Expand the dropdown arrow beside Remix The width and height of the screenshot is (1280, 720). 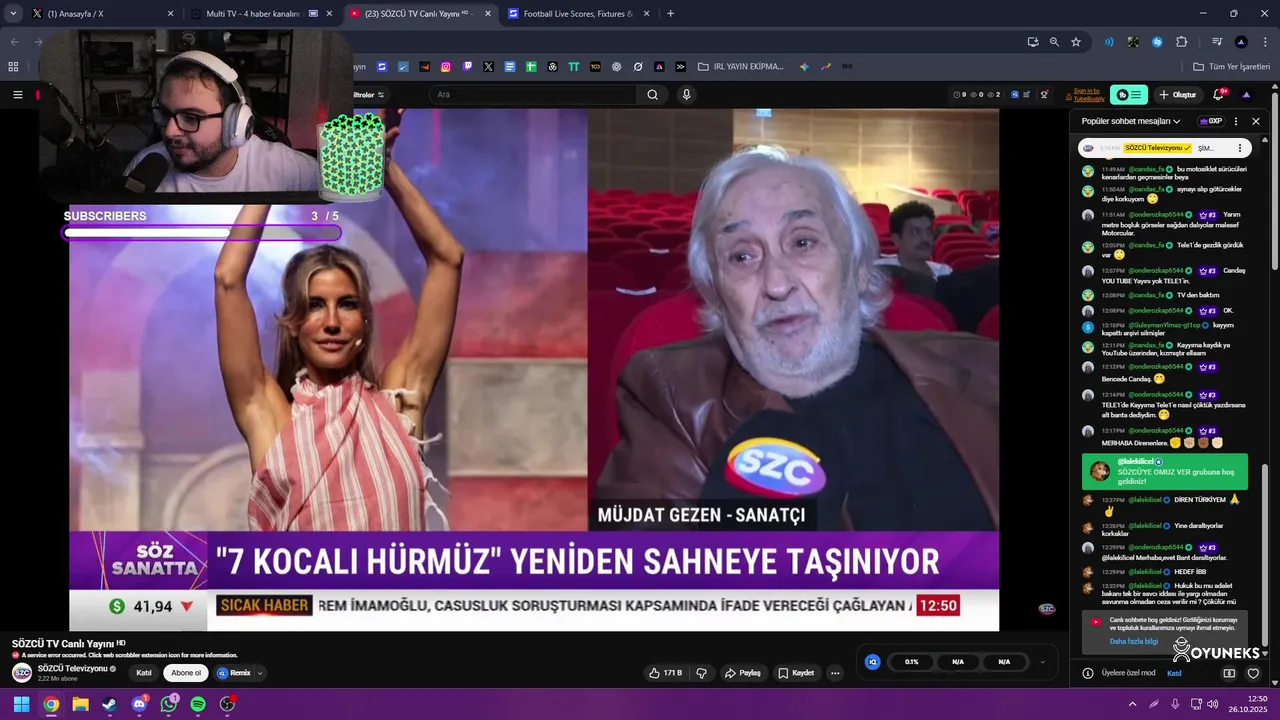point(260,673)
